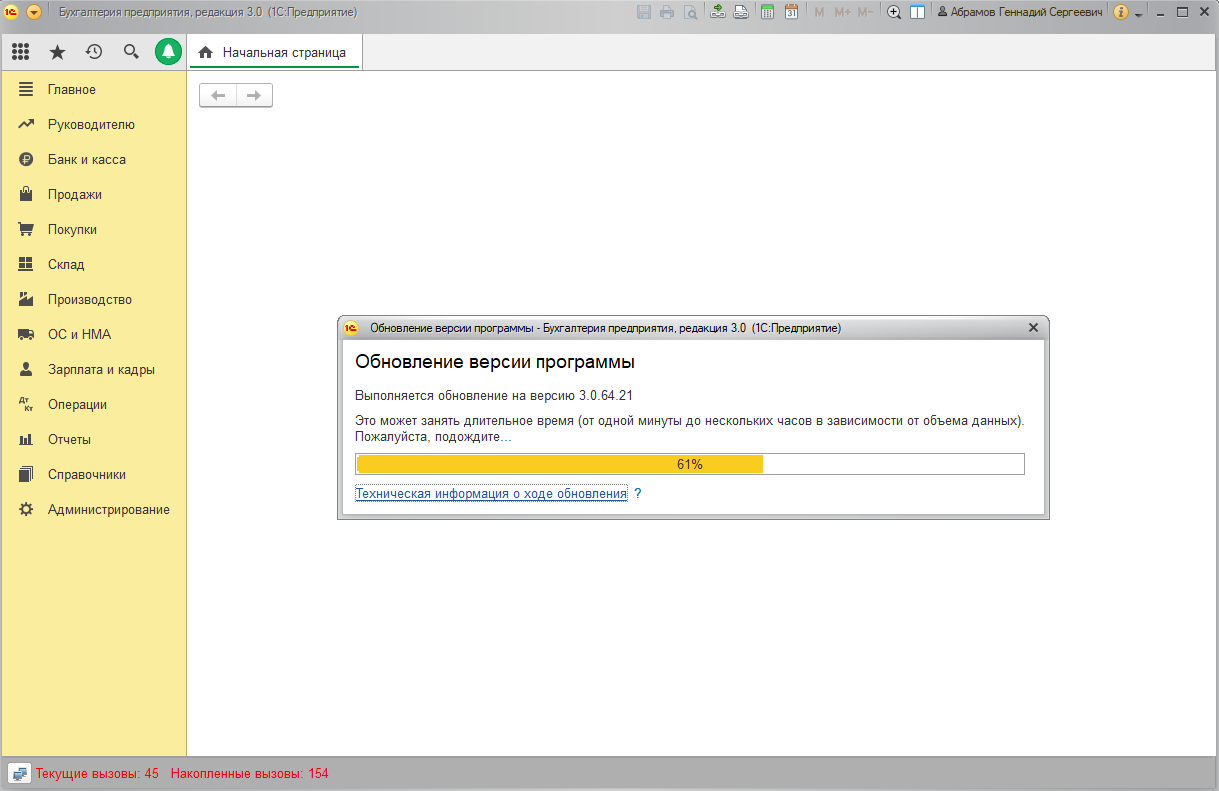Click the forward navigation arrow
Image resolution: width=1219 pixels, height=791 pixels.
click(254, 95)
